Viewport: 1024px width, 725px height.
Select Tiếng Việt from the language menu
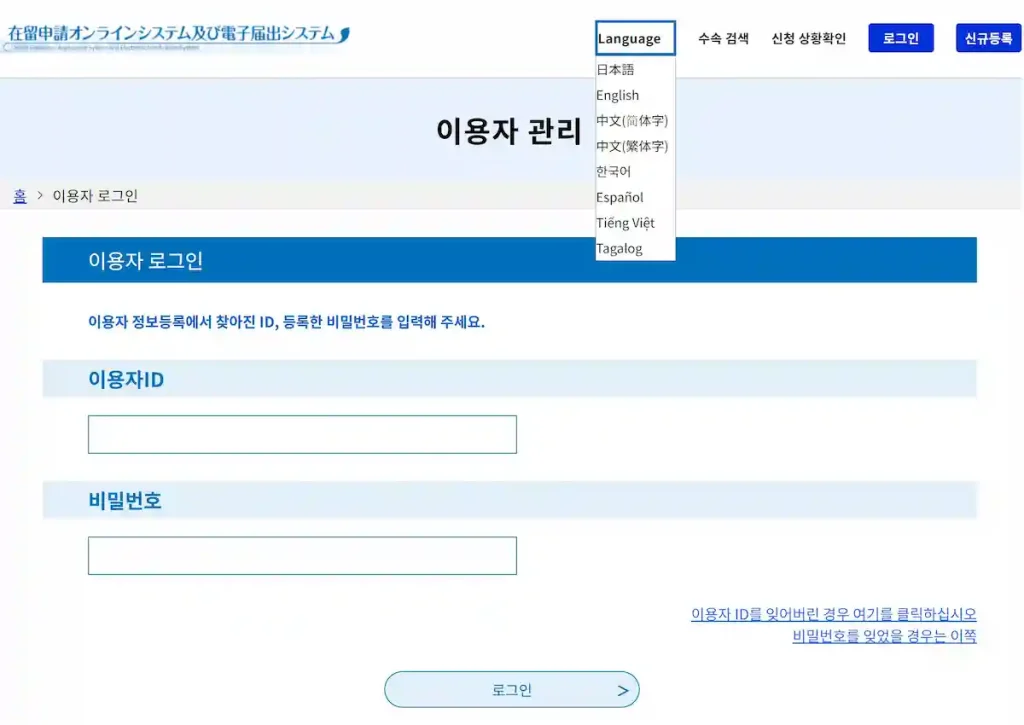click(x=623, y=223)
